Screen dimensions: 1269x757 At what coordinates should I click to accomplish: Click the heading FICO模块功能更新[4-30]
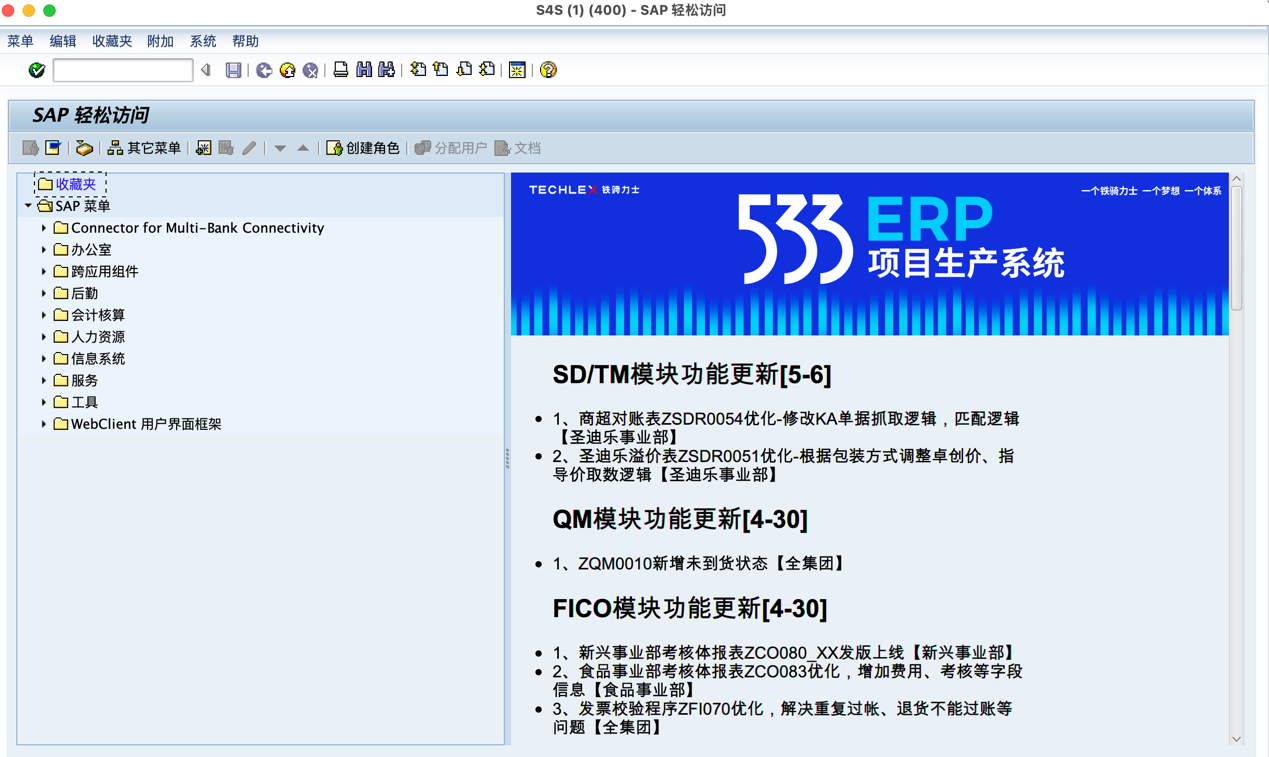(690, 608)
